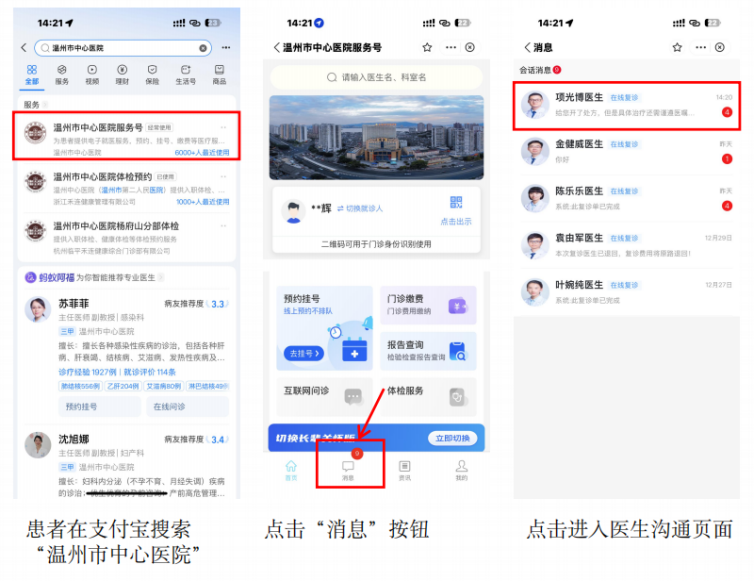Clear the search field text 温州市中心医院

pyautogui.click(x=203, y=48)
